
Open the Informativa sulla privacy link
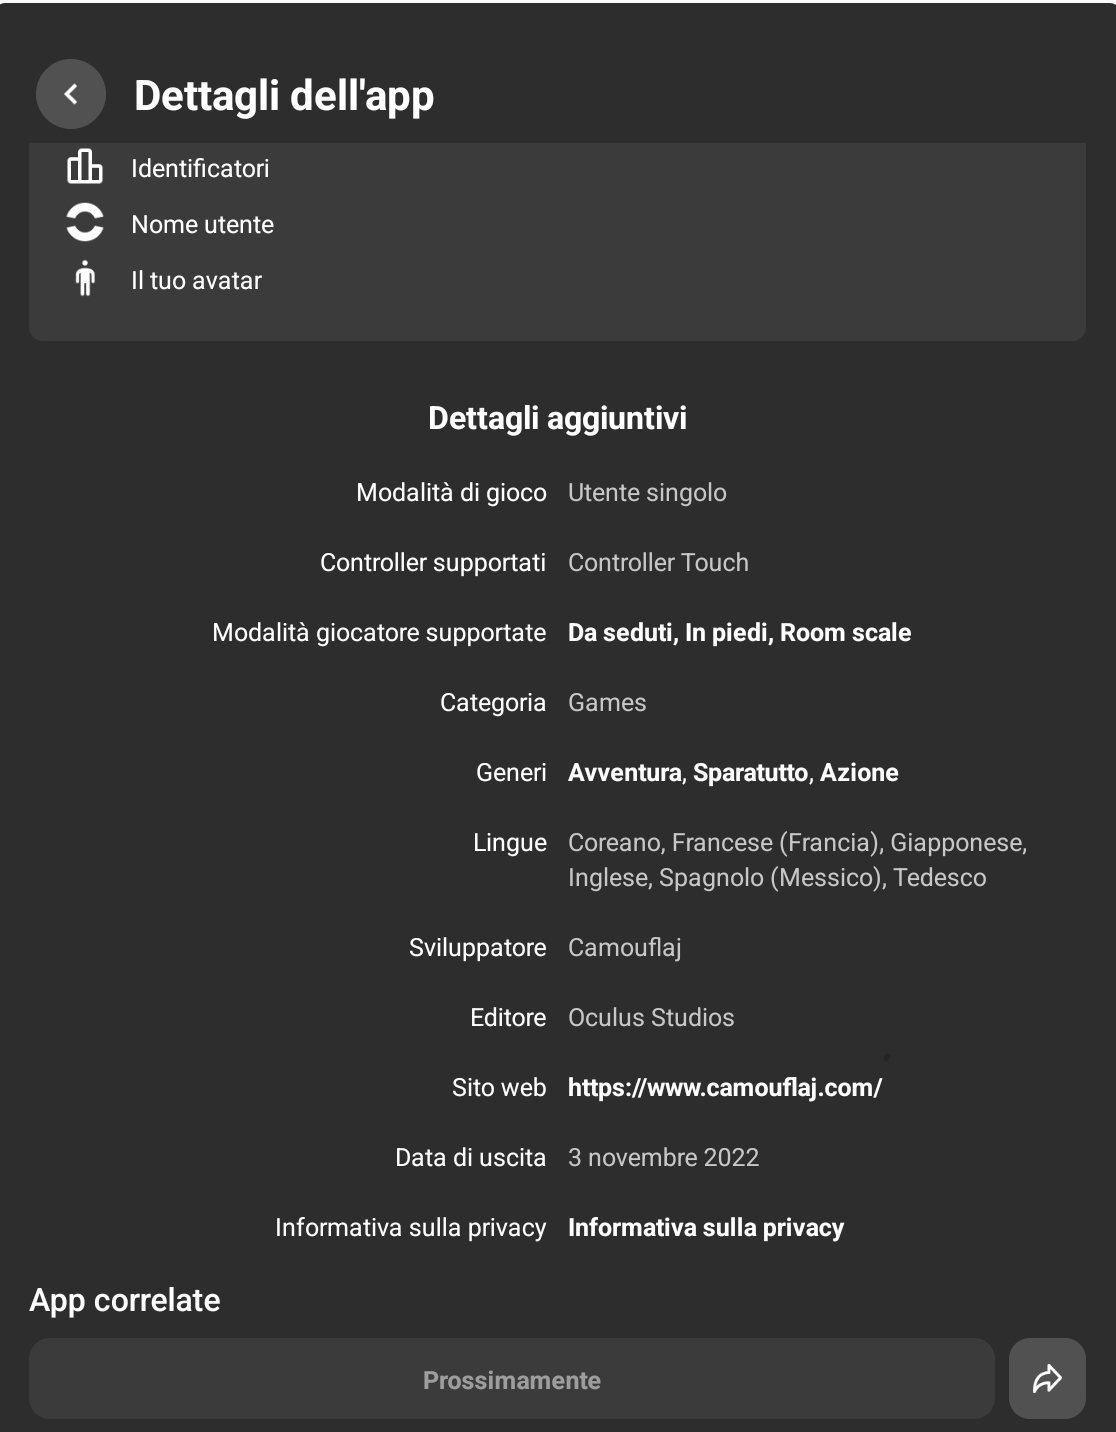point(706,1227)
